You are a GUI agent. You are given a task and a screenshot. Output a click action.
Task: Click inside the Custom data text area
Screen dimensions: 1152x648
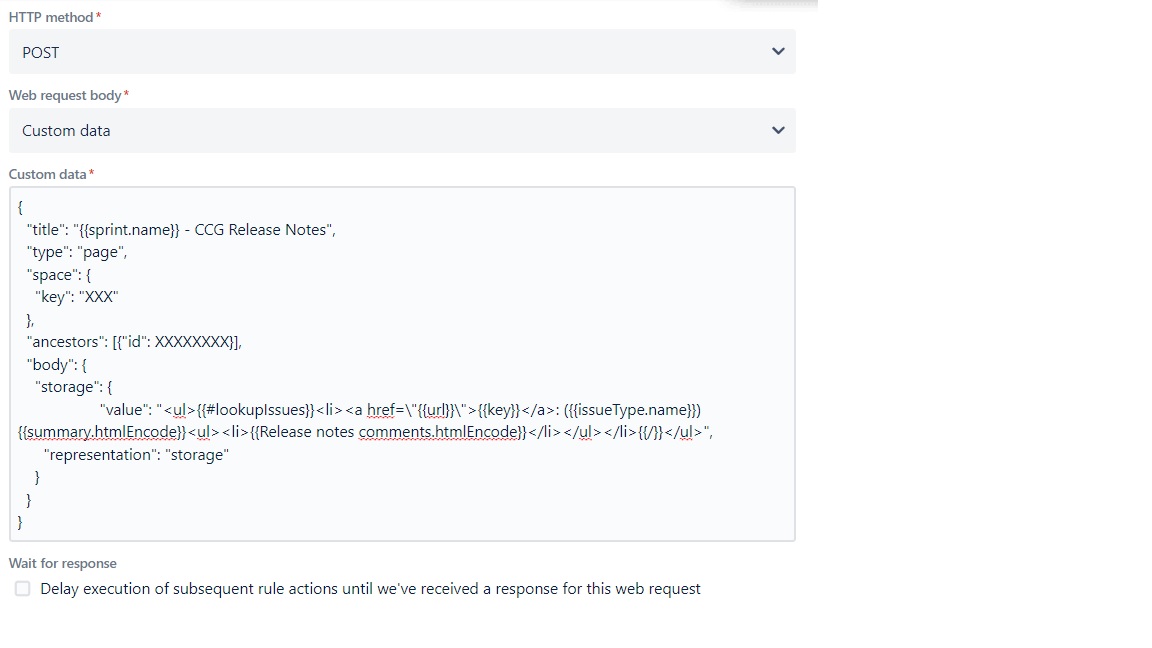click(402, 364)
